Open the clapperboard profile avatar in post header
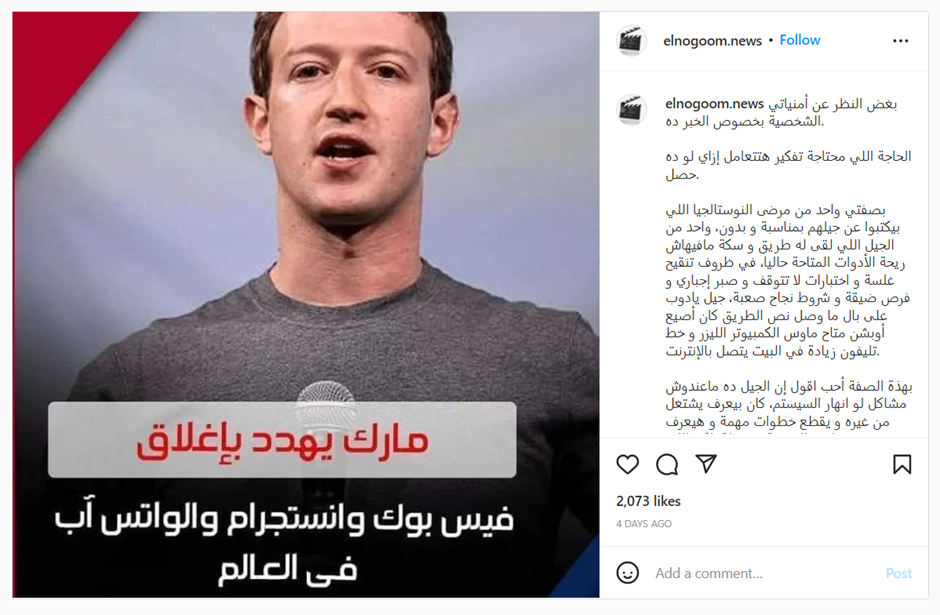The height and width of the screenshot is (615, 940). [x=631, y=41]
